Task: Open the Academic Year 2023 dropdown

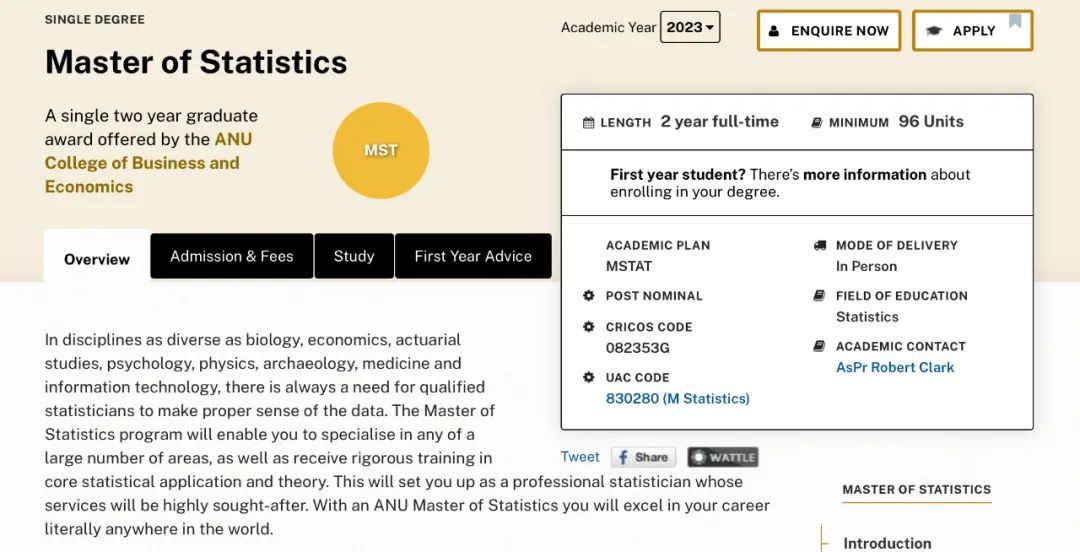Action: point(689,28)
